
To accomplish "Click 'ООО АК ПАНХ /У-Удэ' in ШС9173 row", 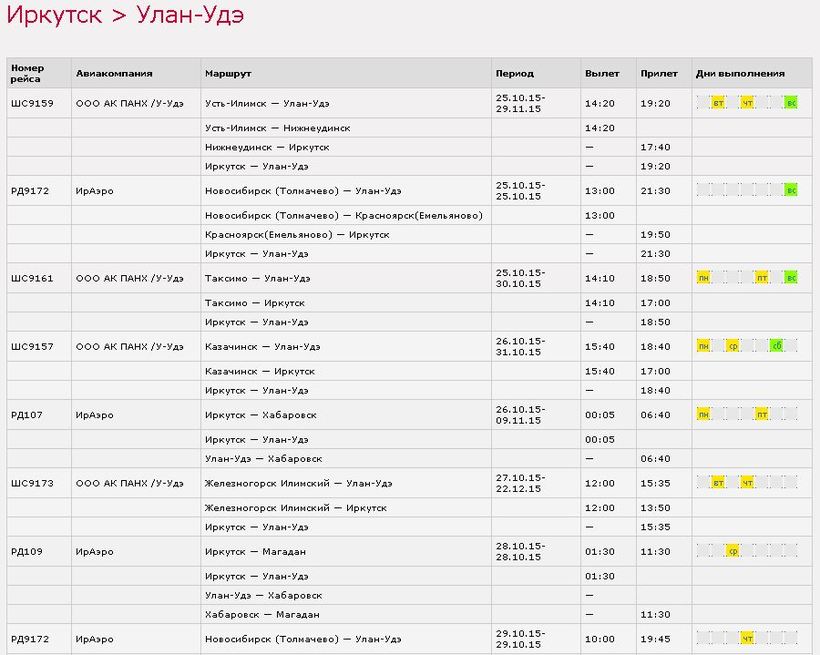I will (x=130, y=483).
